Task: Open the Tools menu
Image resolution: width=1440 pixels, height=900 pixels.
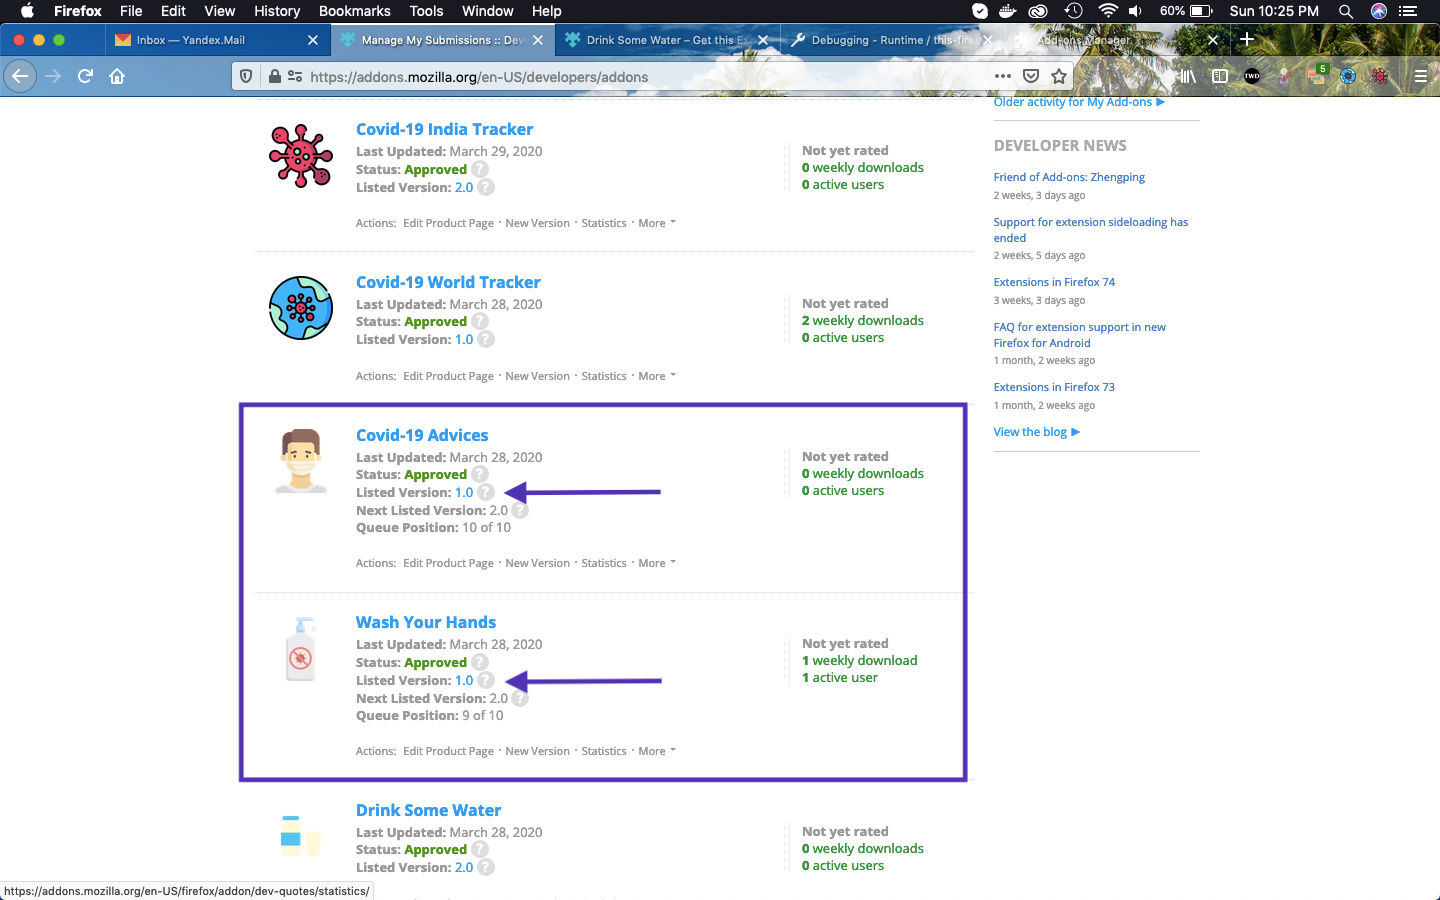Action: click(x=426, y=11)
